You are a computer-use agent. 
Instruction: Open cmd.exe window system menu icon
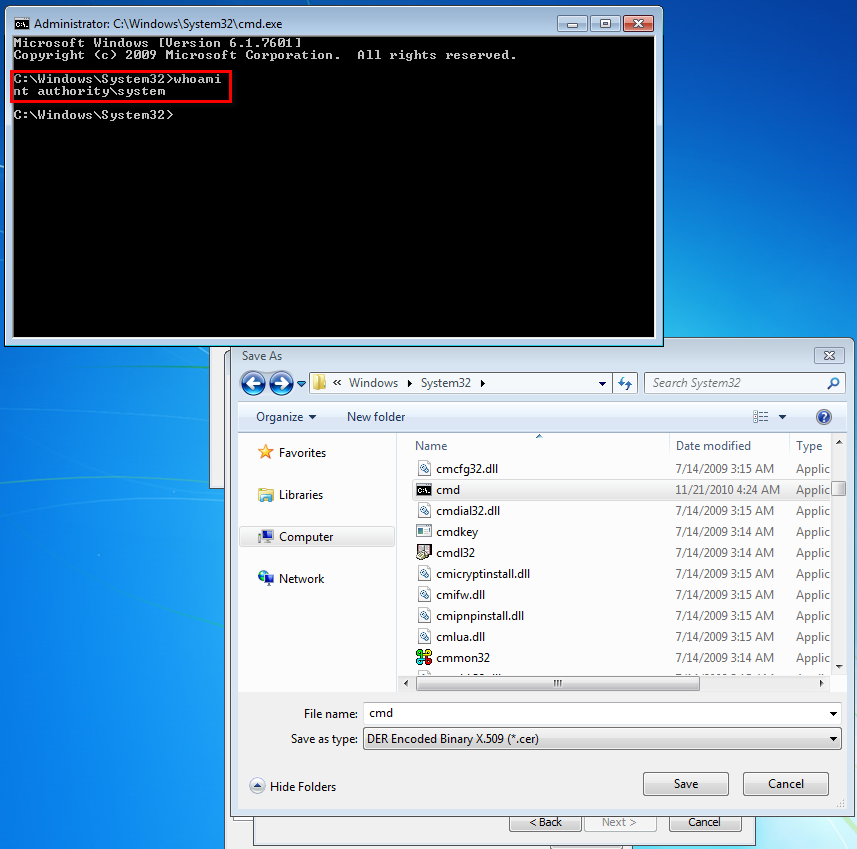click(22, 24)
